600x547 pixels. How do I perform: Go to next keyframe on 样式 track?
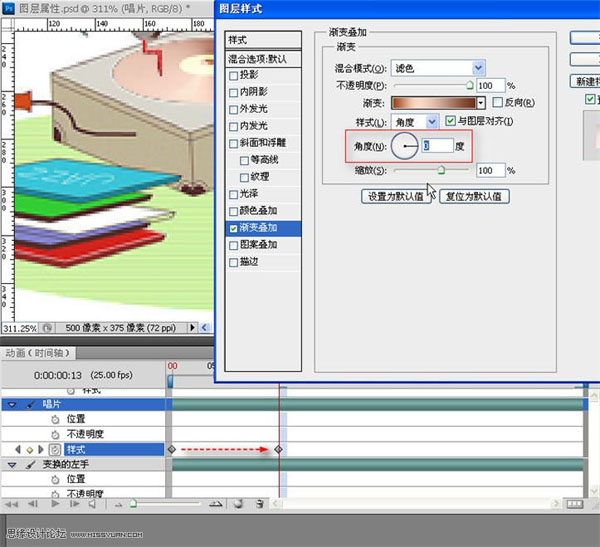(x=39, y=450)
